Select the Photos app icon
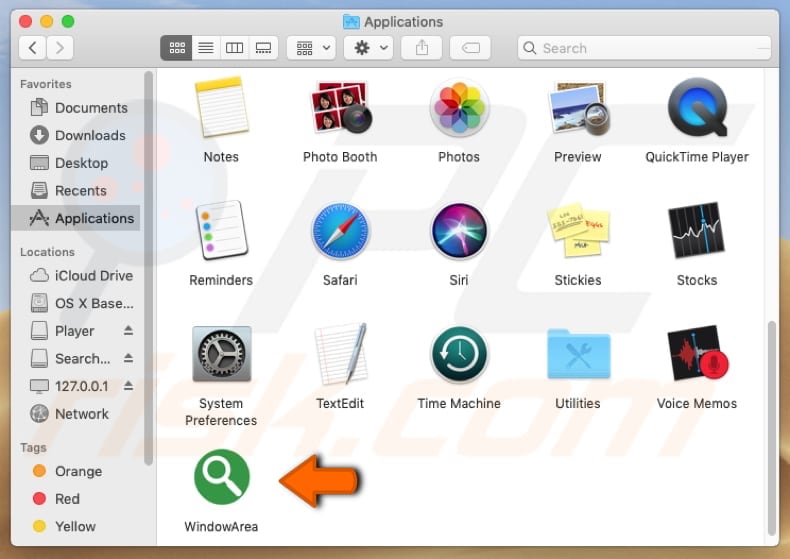Image resolution: width=790 pixels, height=559 pixels. coord(459,108)
